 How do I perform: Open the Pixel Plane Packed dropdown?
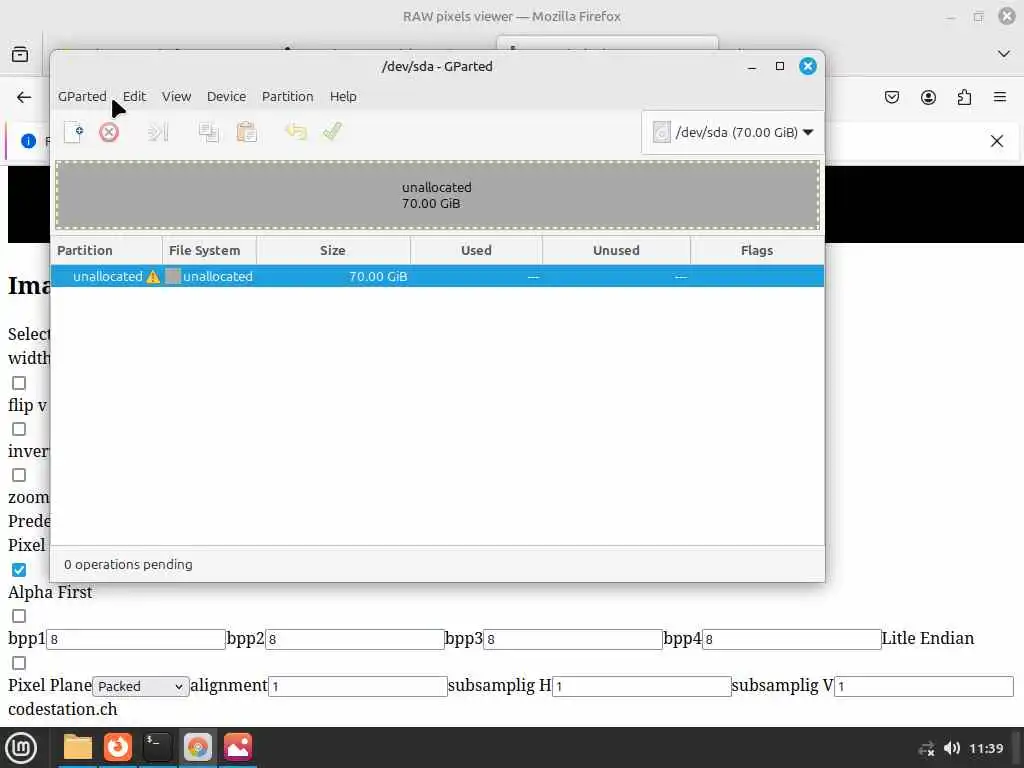[140, 686]
